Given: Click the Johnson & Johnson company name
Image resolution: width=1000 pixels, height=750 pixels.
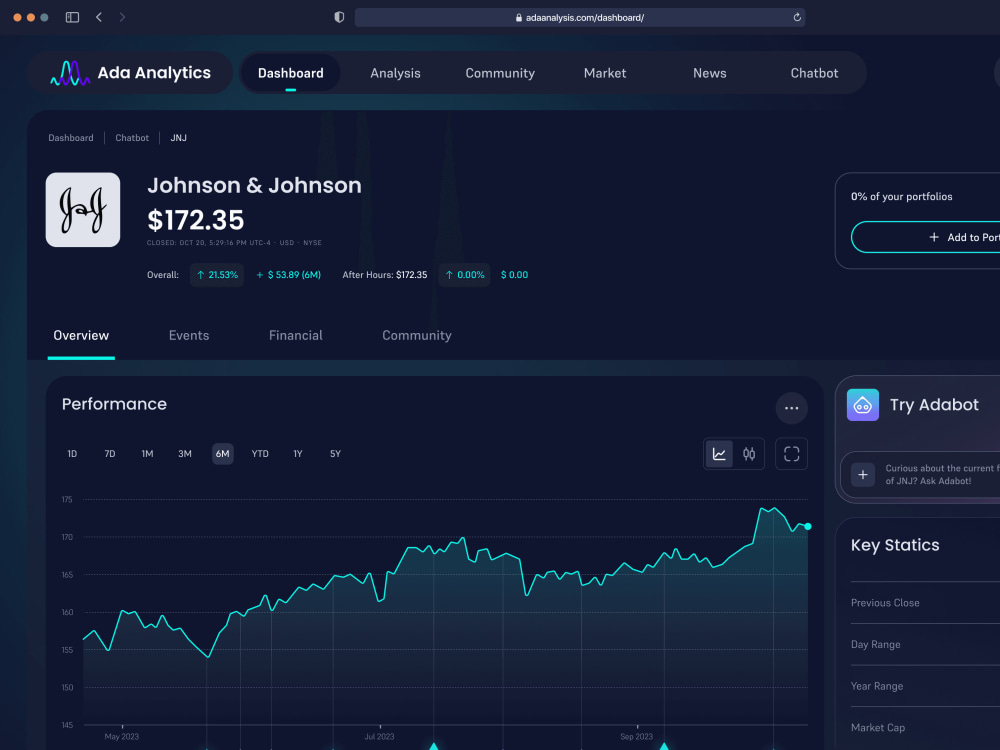Looking at the screenshot, I should (x=254, y=186).
